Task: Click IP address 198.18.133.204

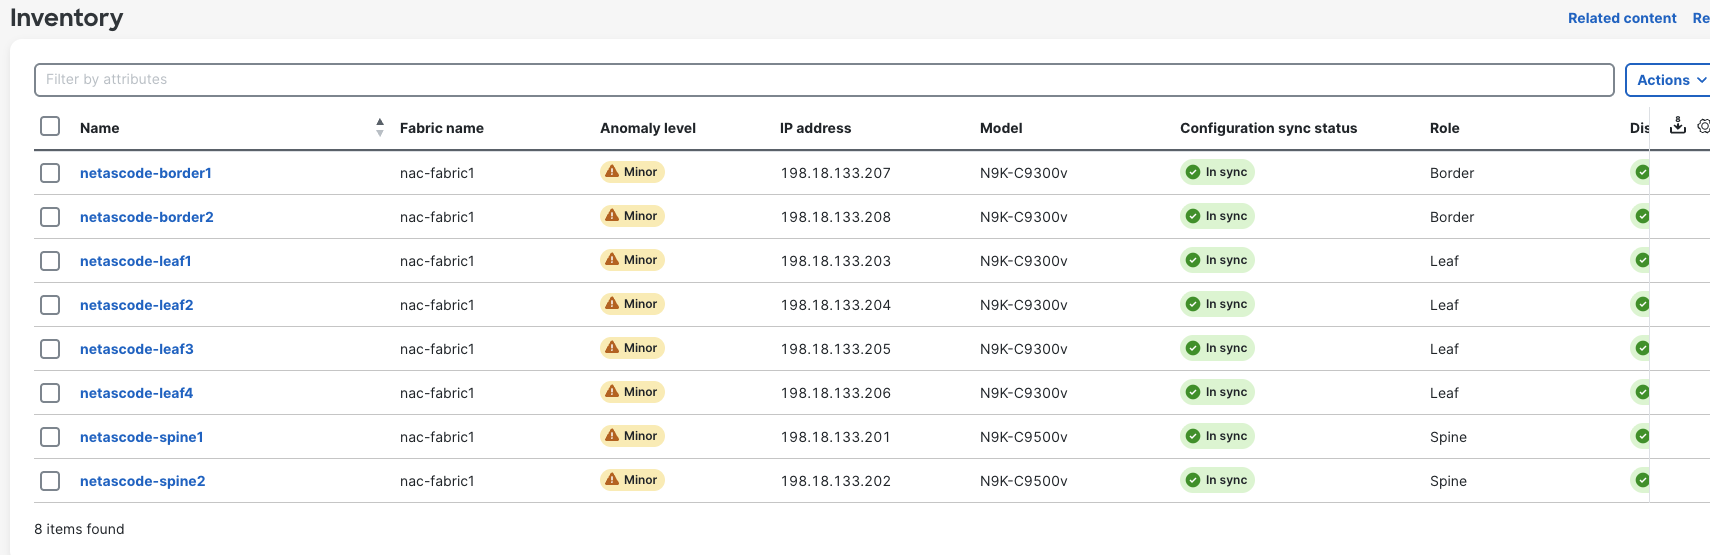Action: 836,305
